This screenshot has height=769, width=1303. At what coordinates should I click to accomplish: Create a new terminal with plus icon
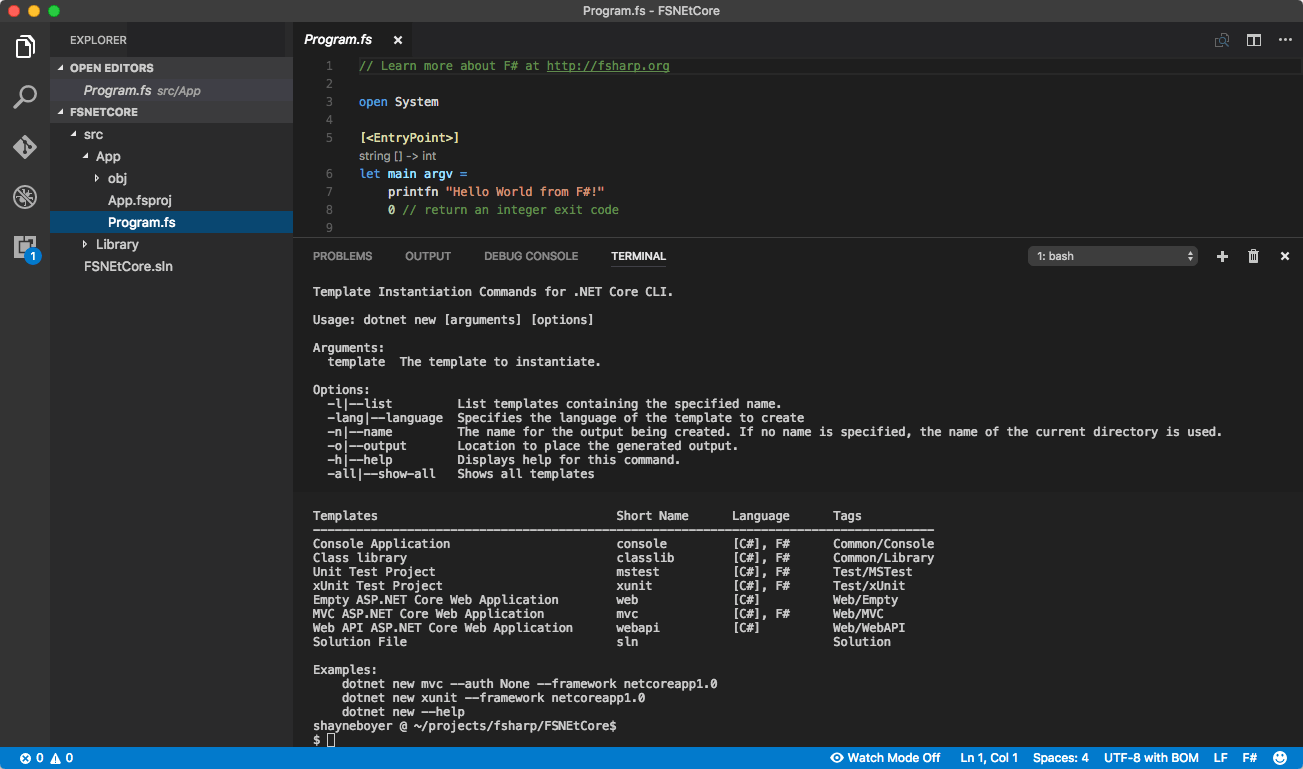click(x=1222, y=256)
